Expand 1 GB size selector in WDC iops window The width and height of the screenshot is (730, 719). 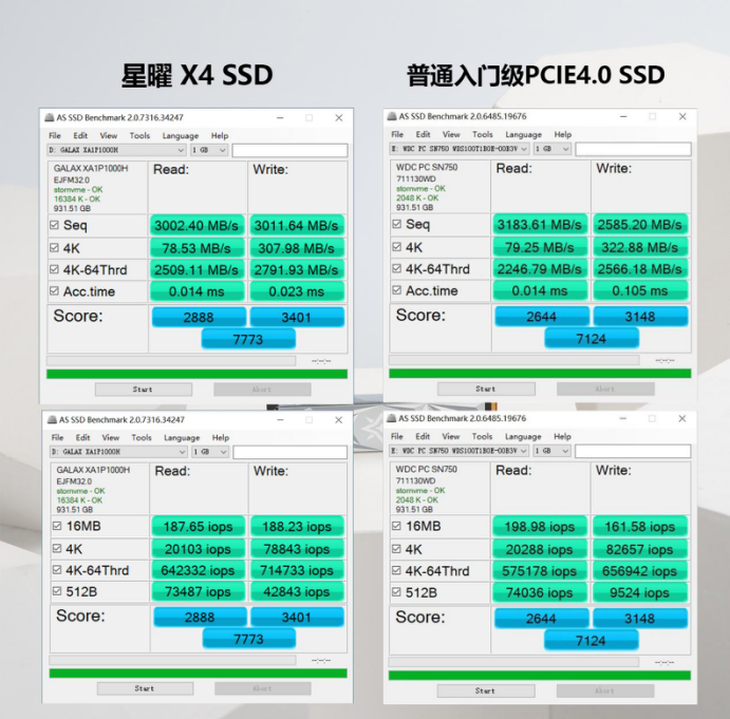point(552,451)
